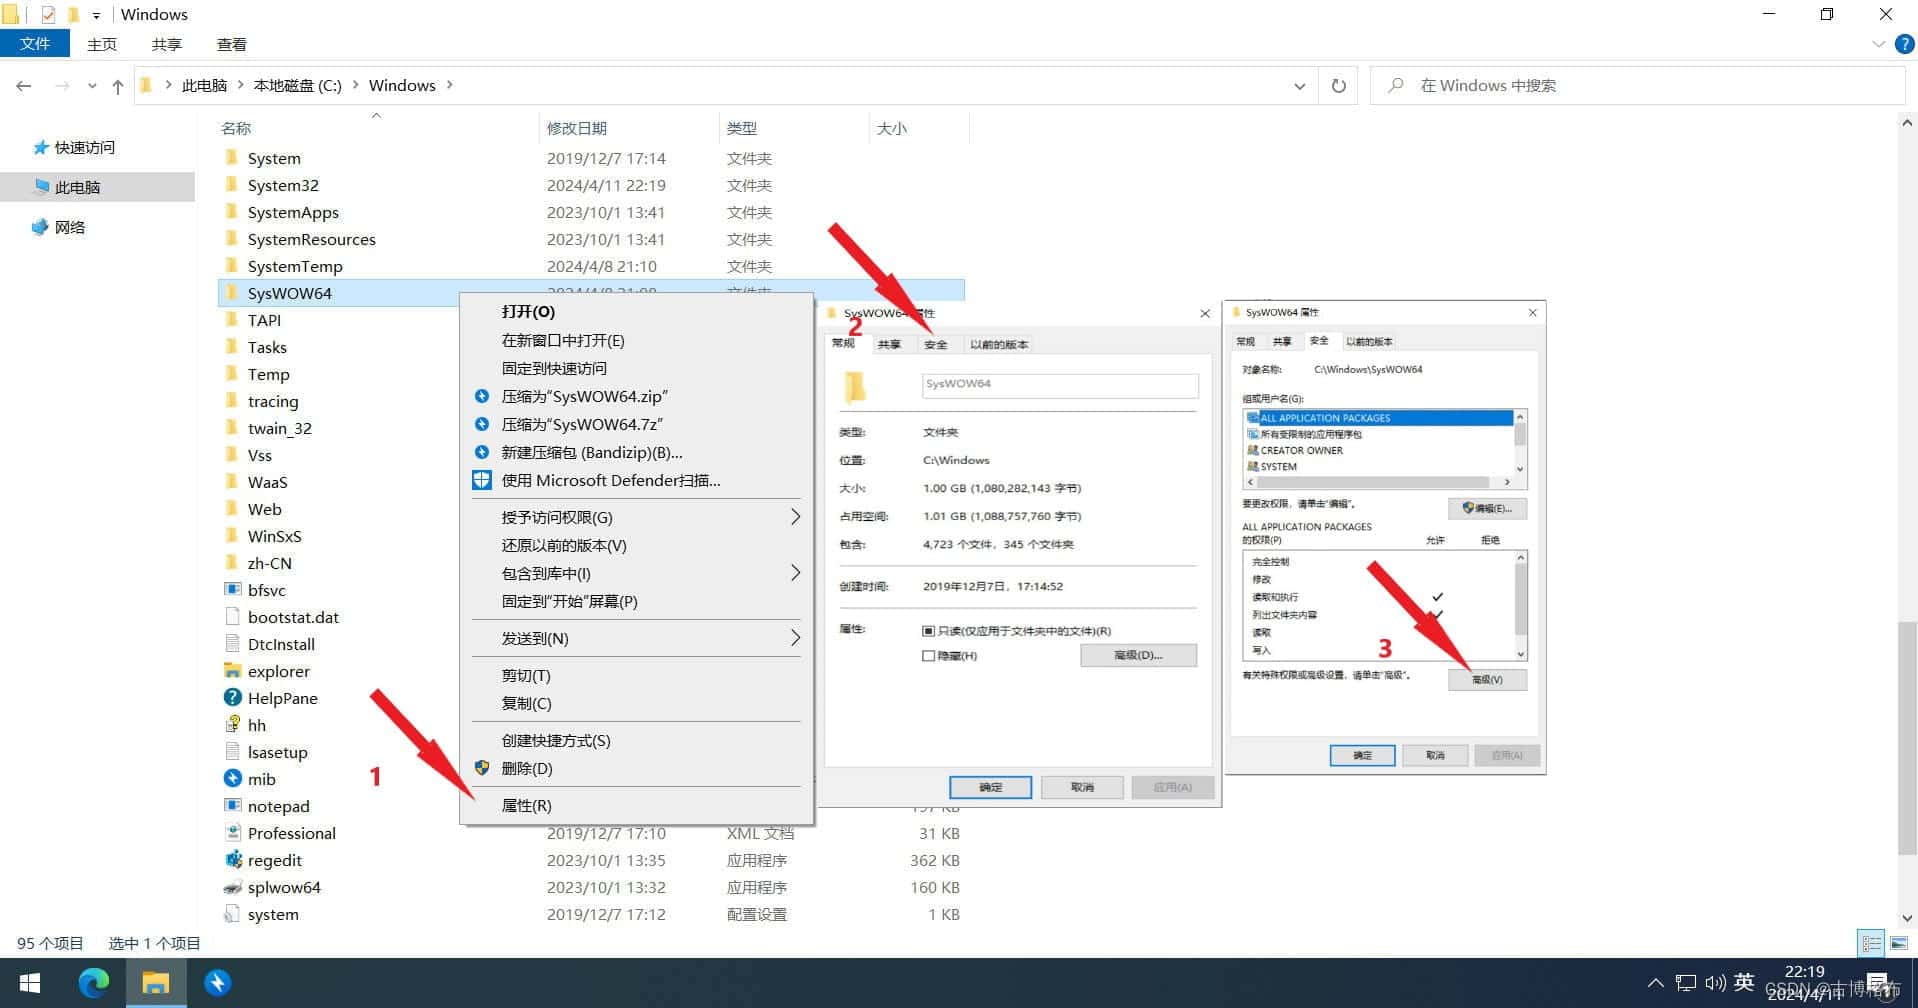Switch to large icons view button
Screen dimensions: 1918x1008
(1898, 943)
